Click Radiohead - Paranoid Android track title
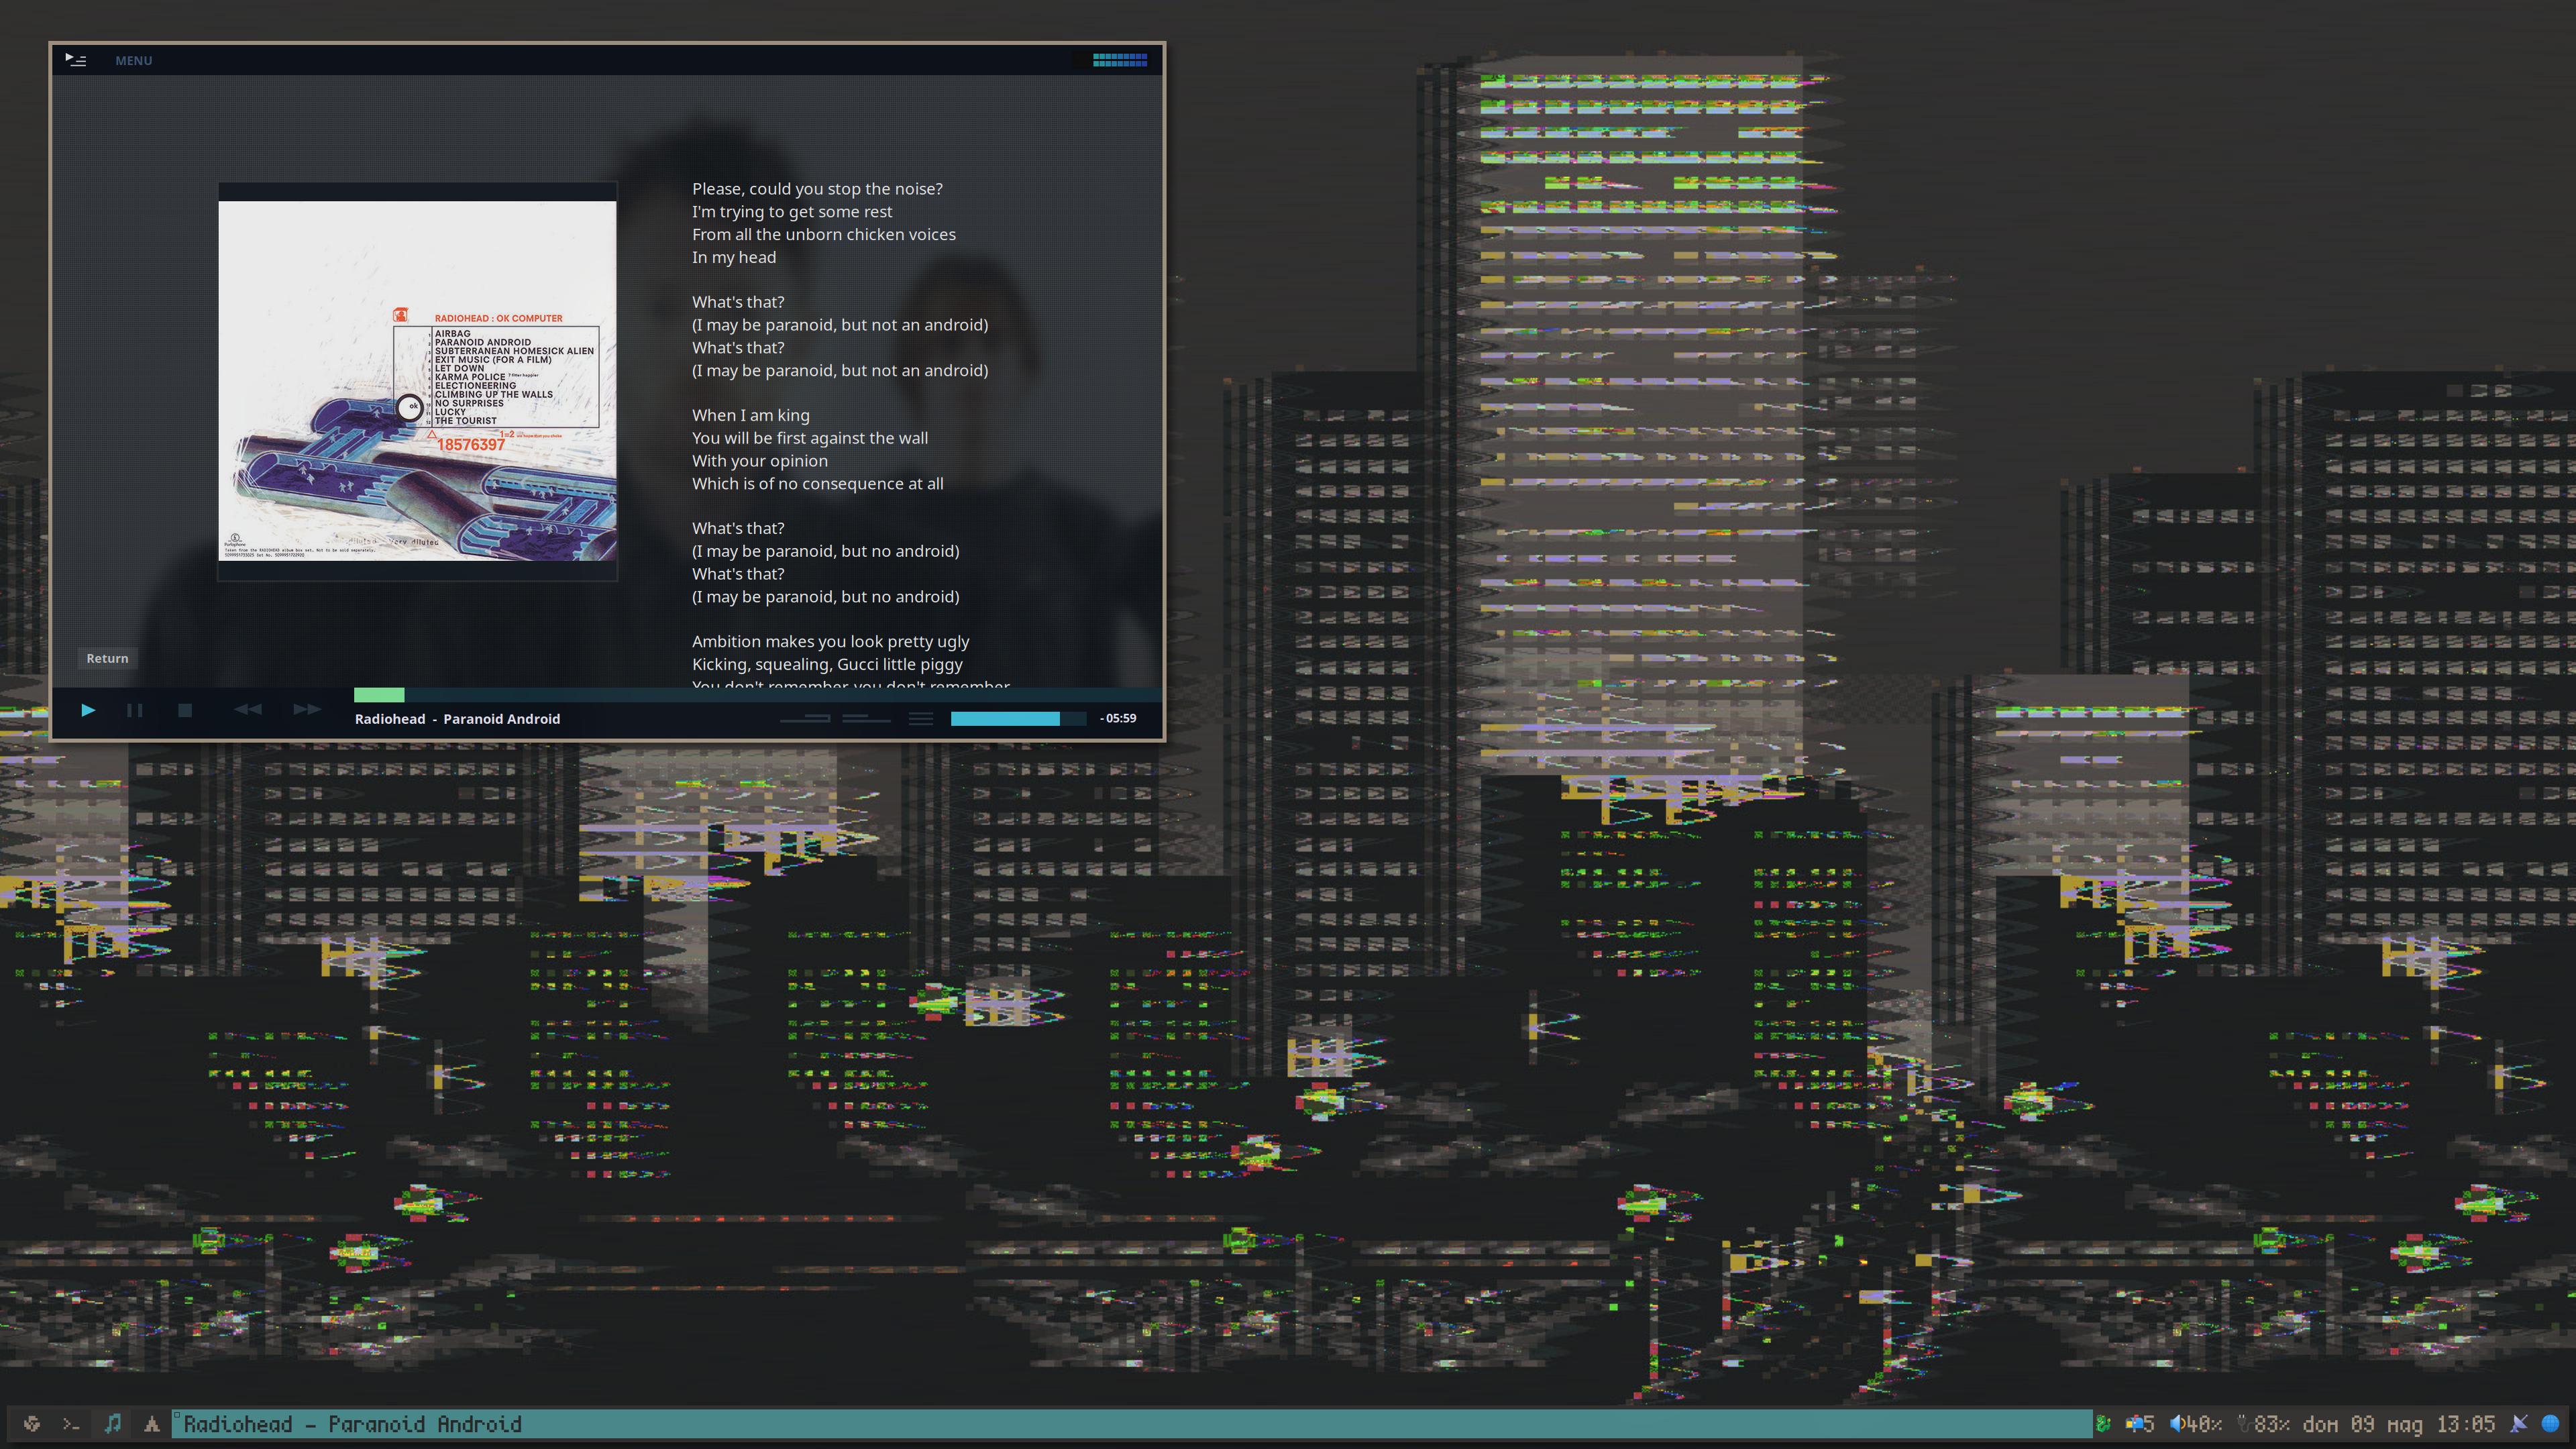The width and height of the screenshot is (2576, 1449). 457,719
